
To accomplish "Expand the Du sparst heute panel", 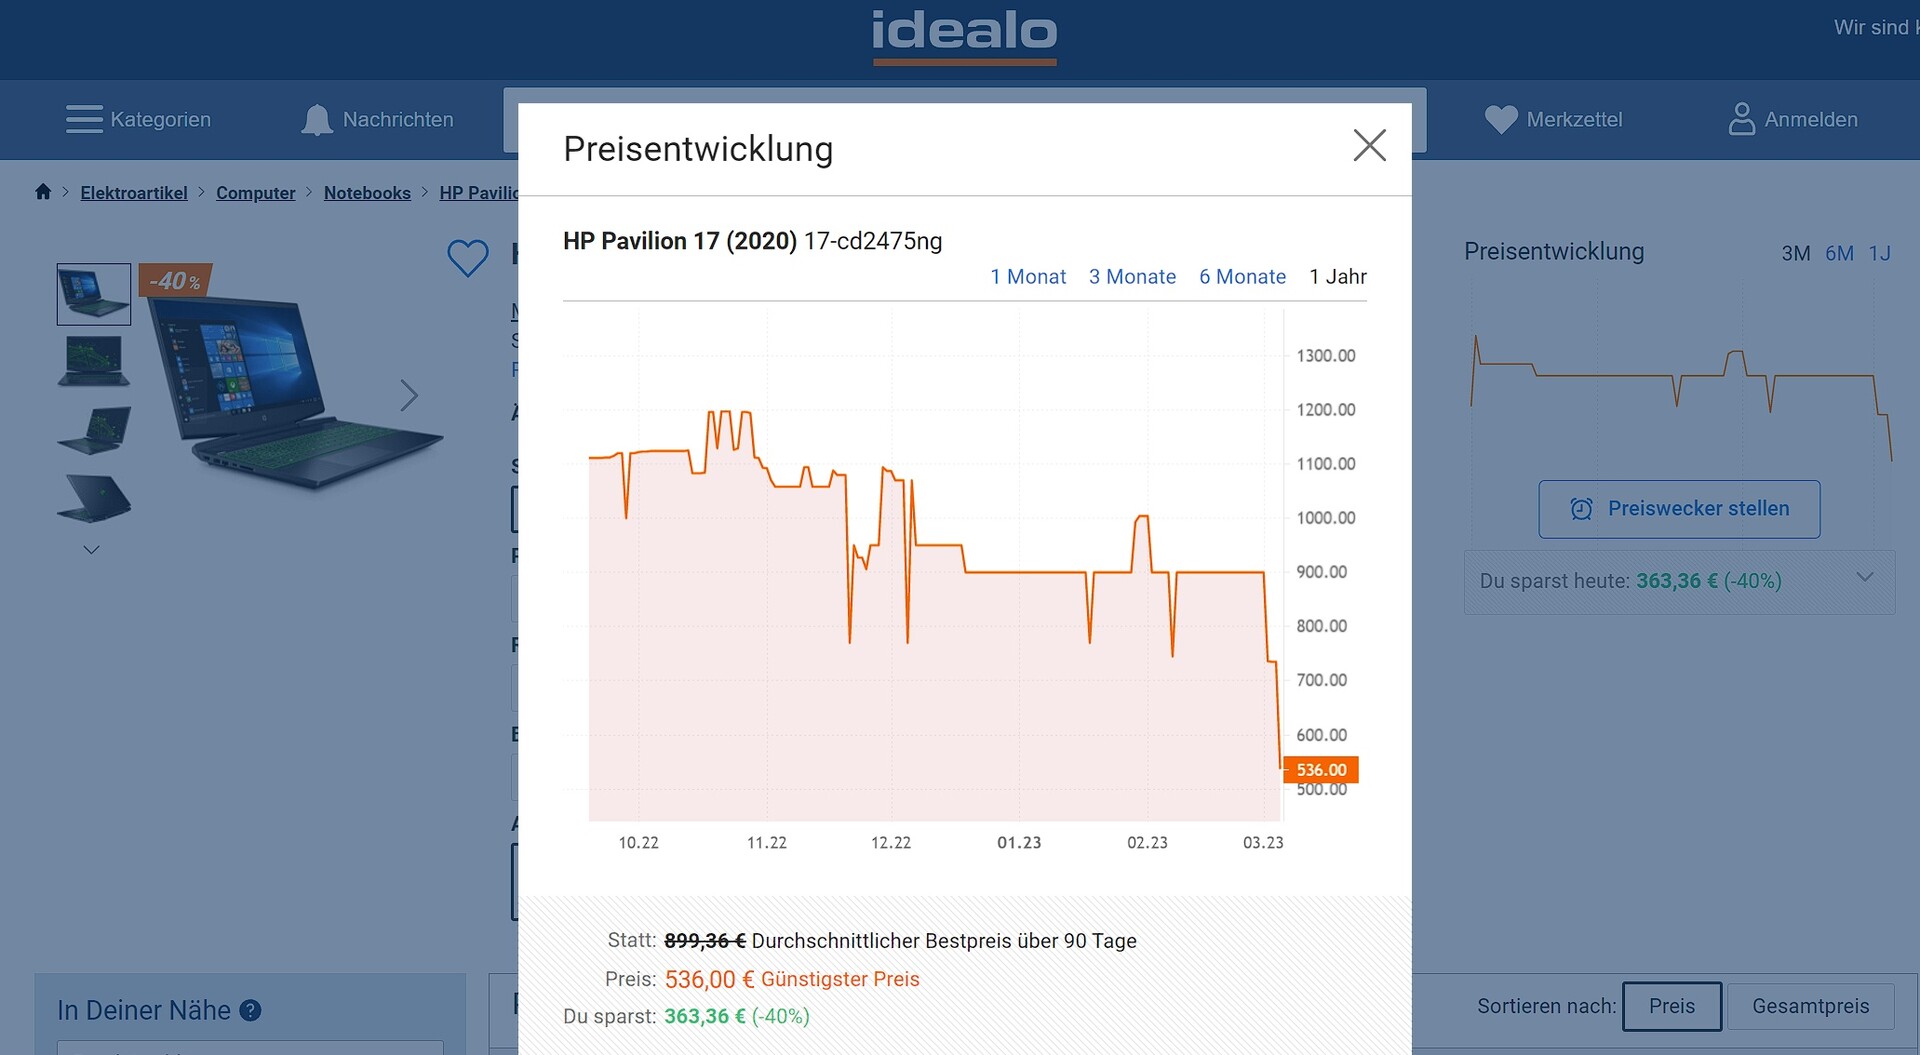I will point(1864,578).
